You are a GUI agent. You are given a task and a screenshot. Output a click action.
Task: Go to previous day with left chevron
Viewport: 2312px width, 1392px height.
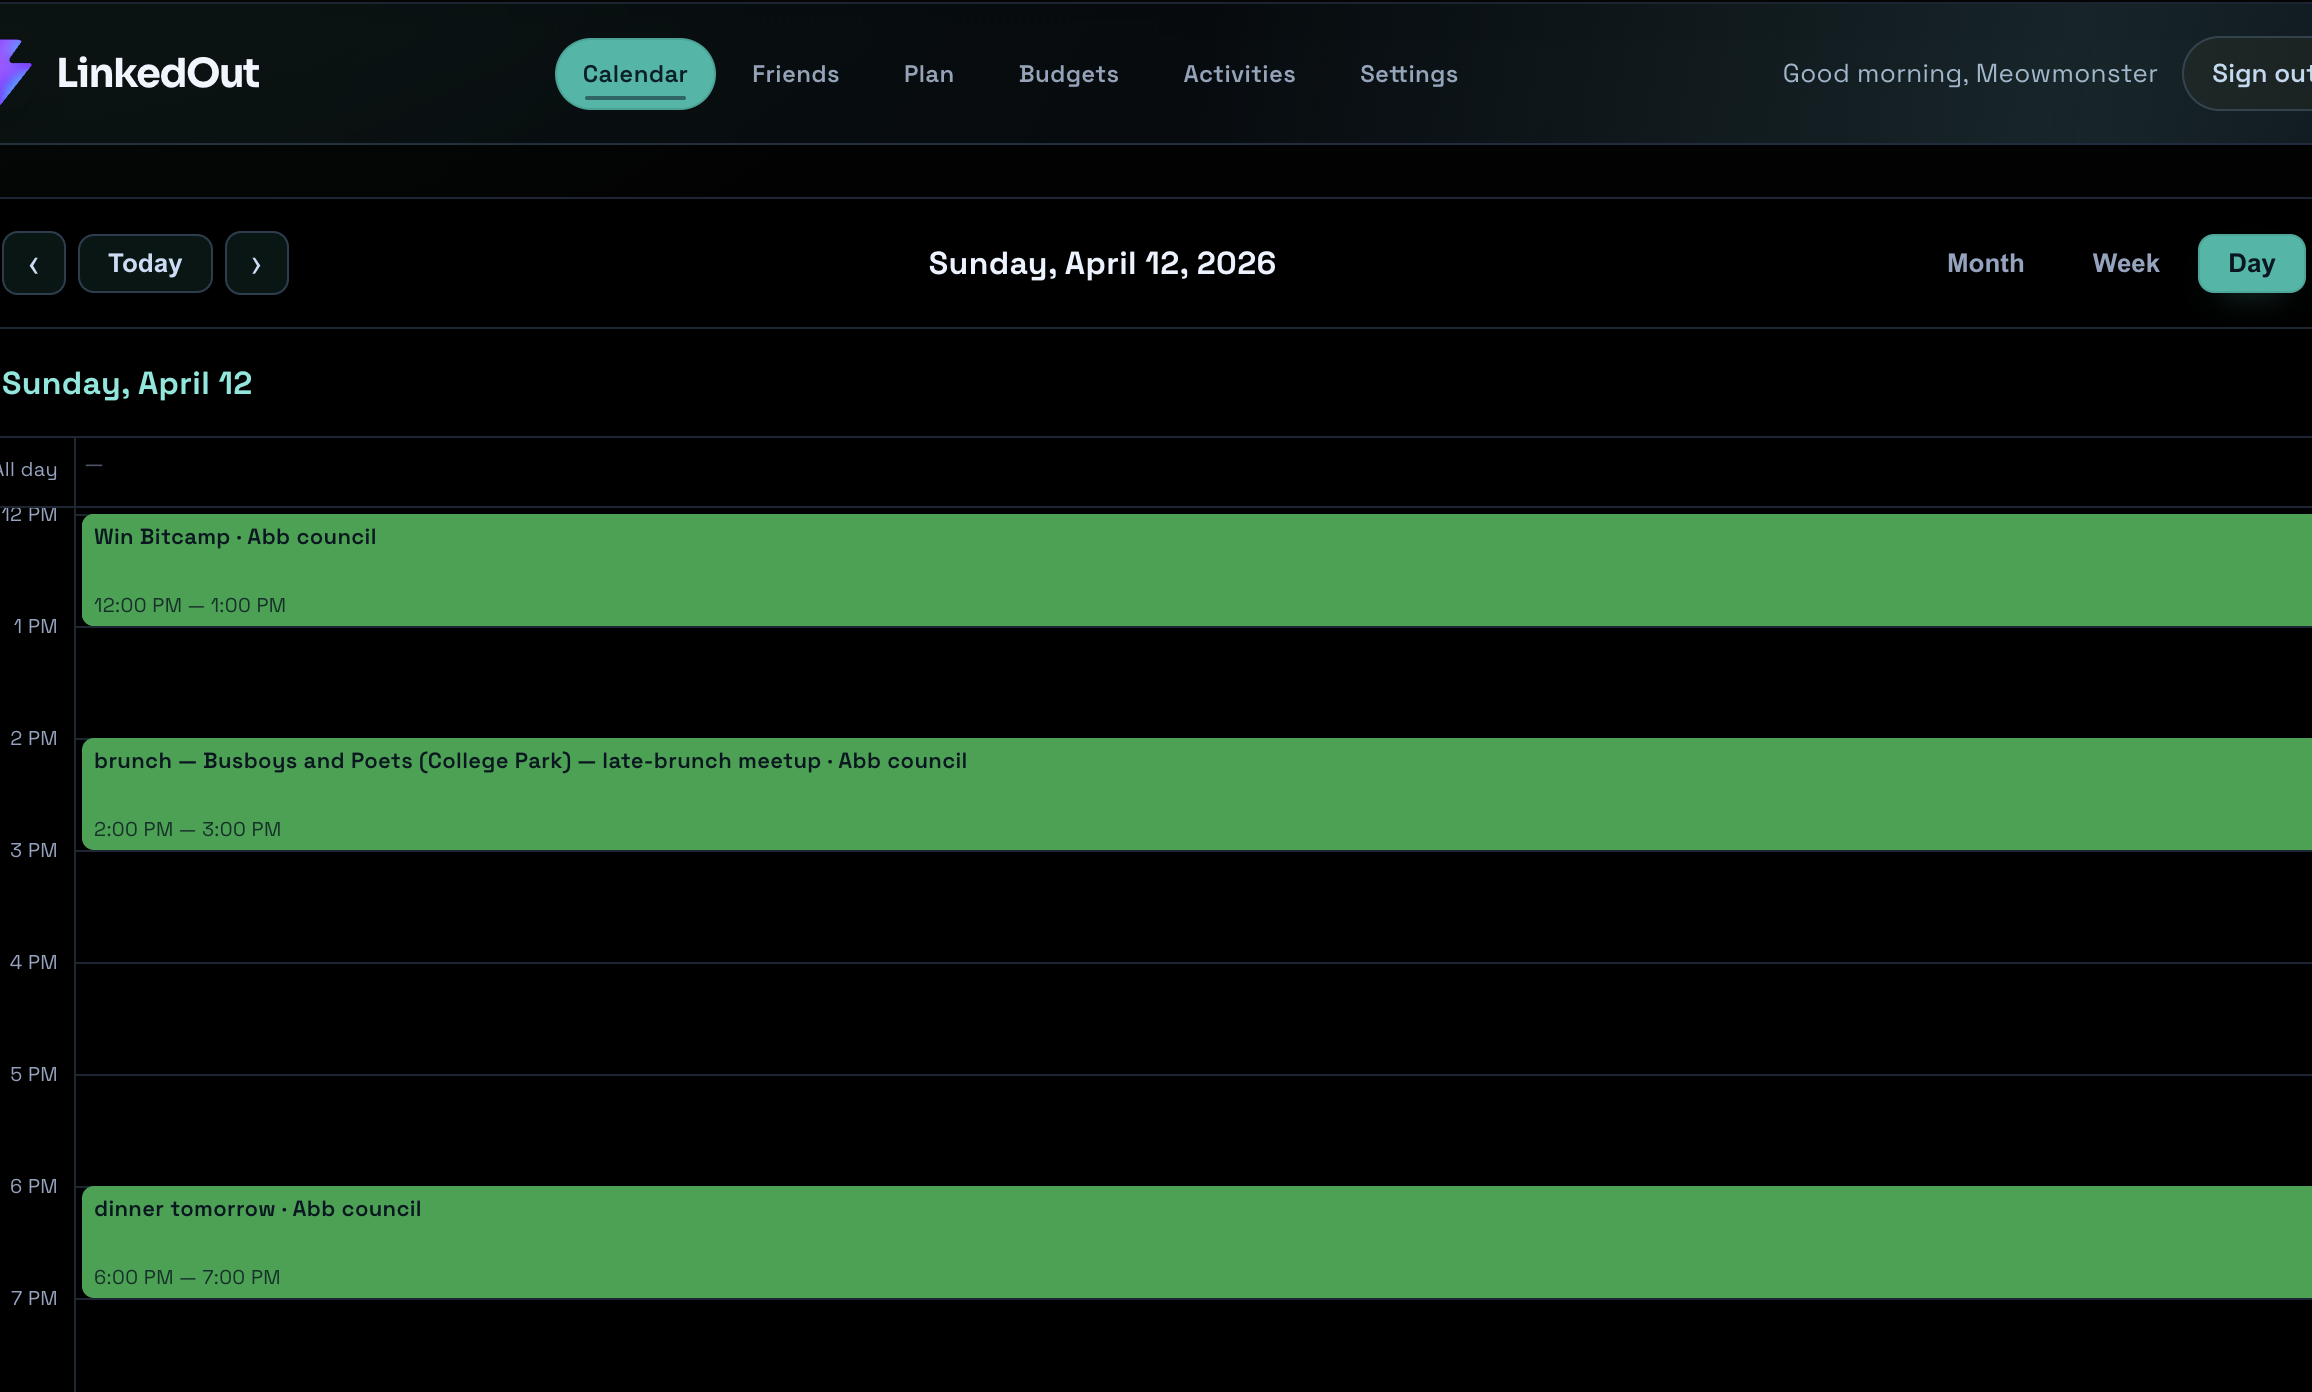(x=34, y=264)
